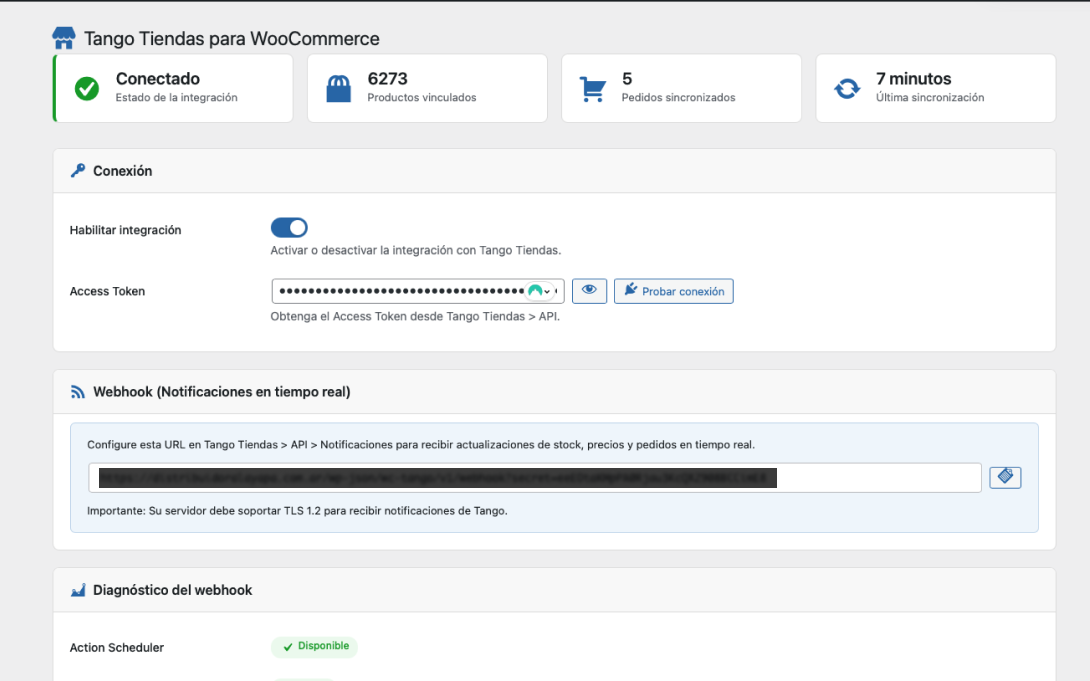
Task: Click the plug icon in Probar conexión
Action: click(631, 290)
